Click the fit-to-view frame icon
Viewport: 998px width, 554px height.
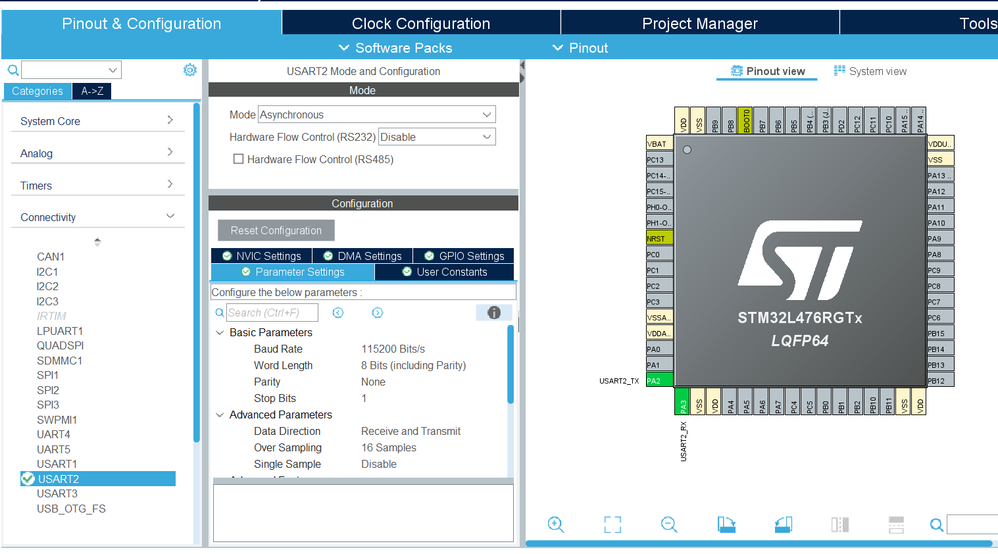[x=612, y=525]
